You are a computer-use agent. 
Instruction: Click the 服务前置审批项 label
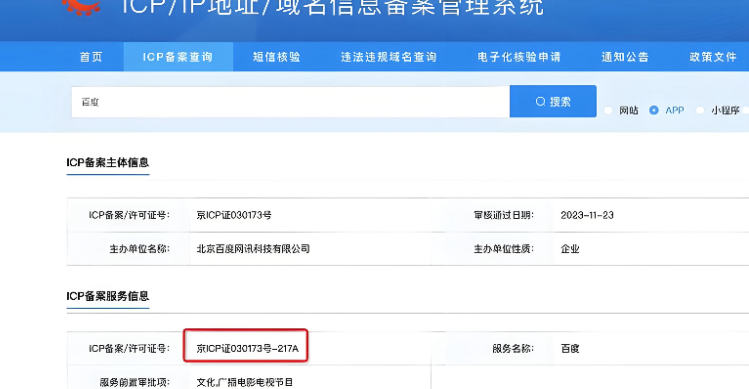pyautogui.click(x=135, y=382)
